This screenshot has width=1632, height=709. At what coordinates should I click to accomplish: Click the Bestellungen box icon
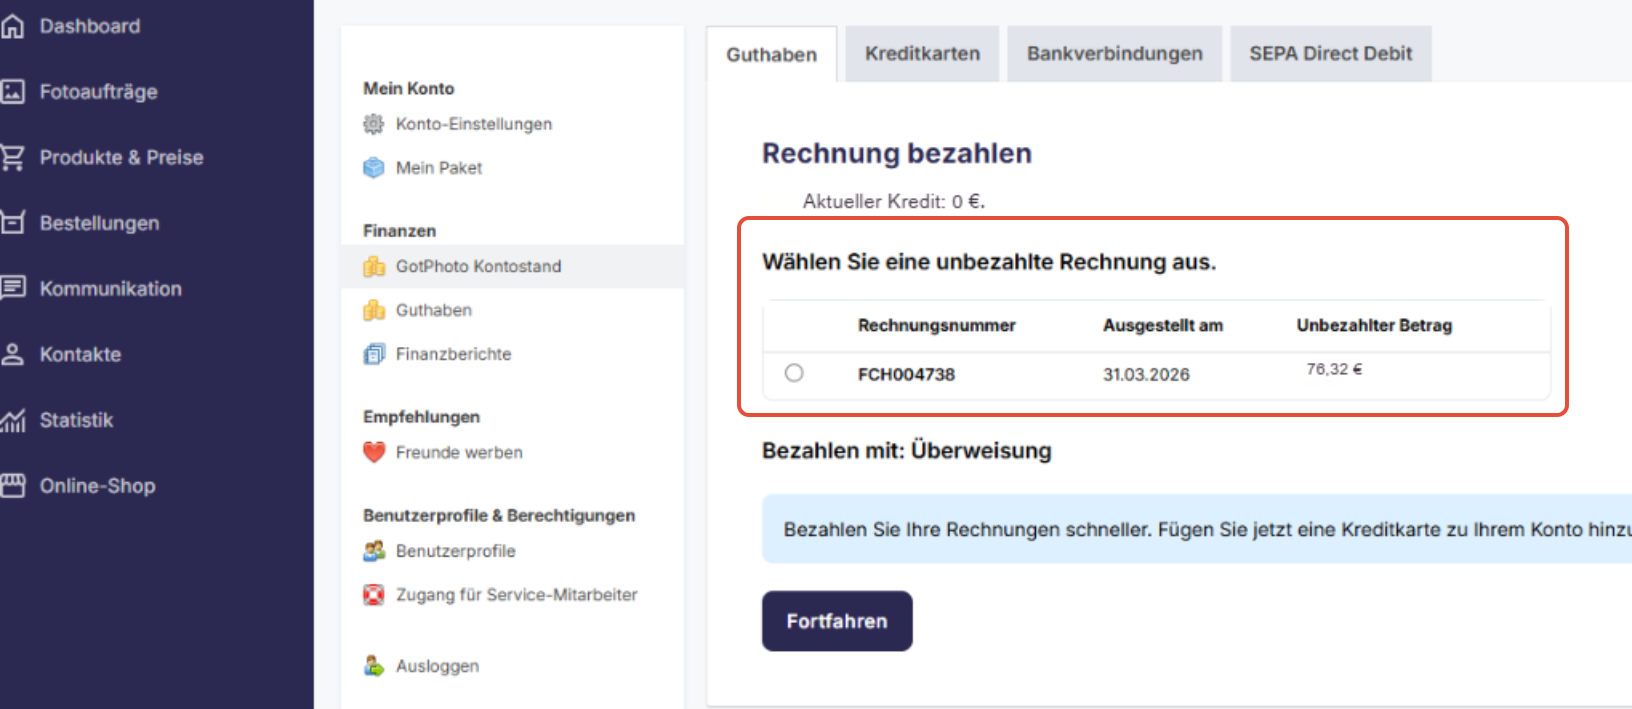(12, 223)
